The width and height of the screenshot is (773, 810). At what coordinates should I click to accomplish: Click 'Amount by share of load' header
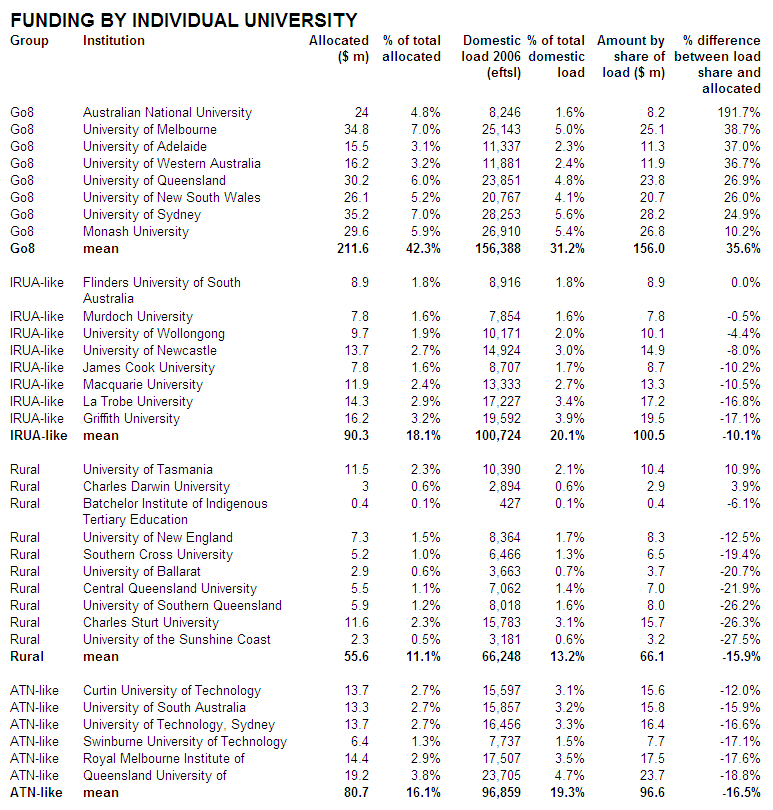(x=631, y=56)
